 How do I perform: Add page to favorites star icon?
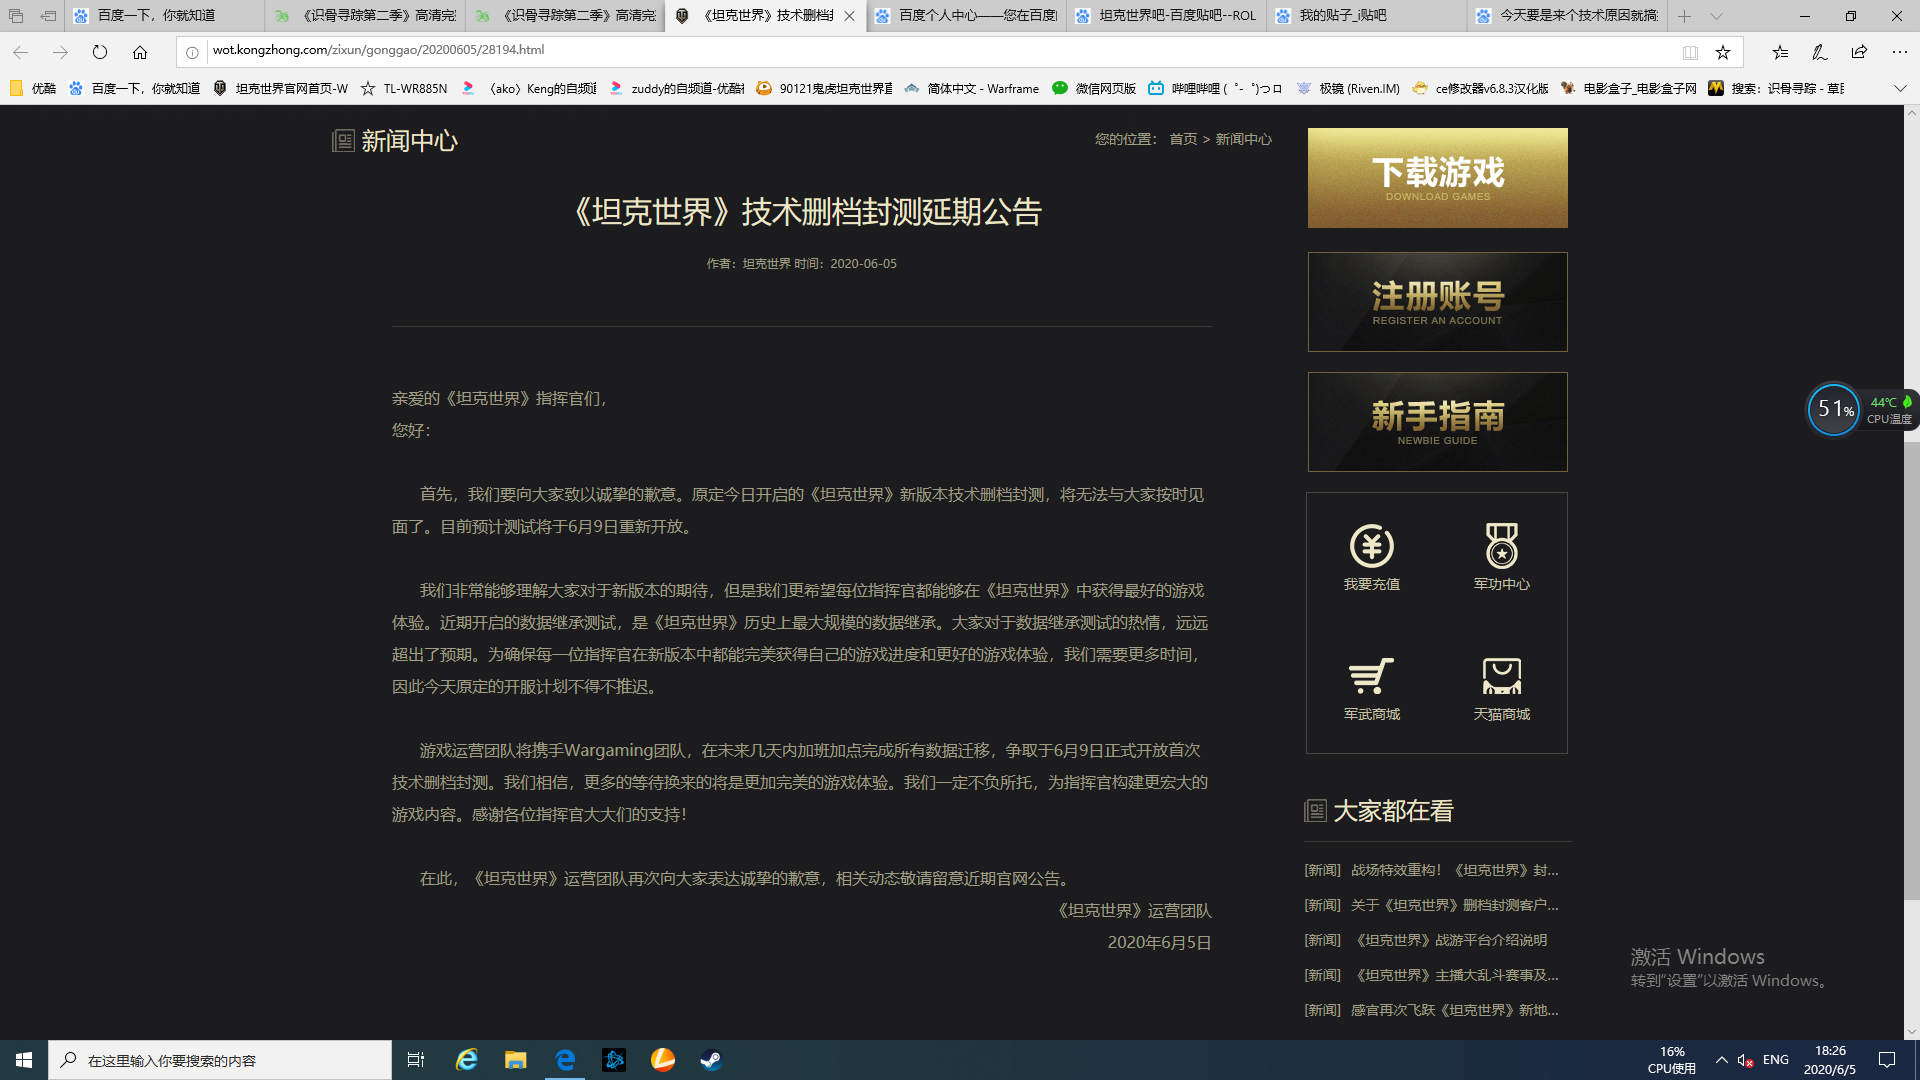pyautogui.click(x=1723, y=52)
